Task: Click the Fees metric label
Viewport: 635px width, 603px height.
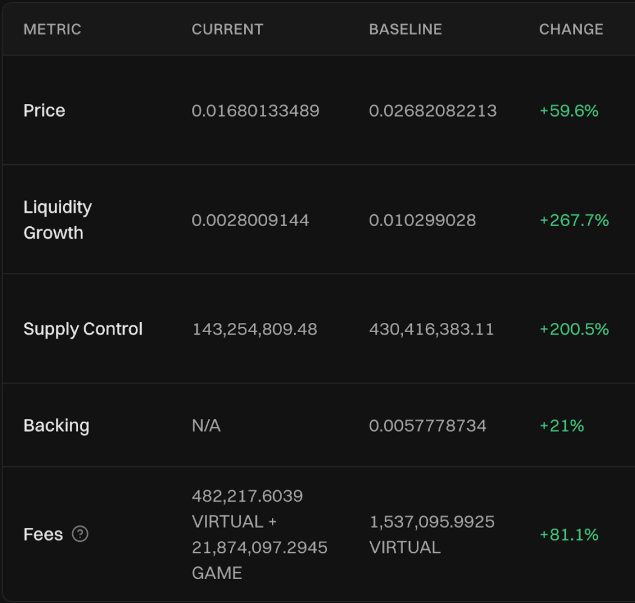Action: pyautogui.click(x=43, y=534)
